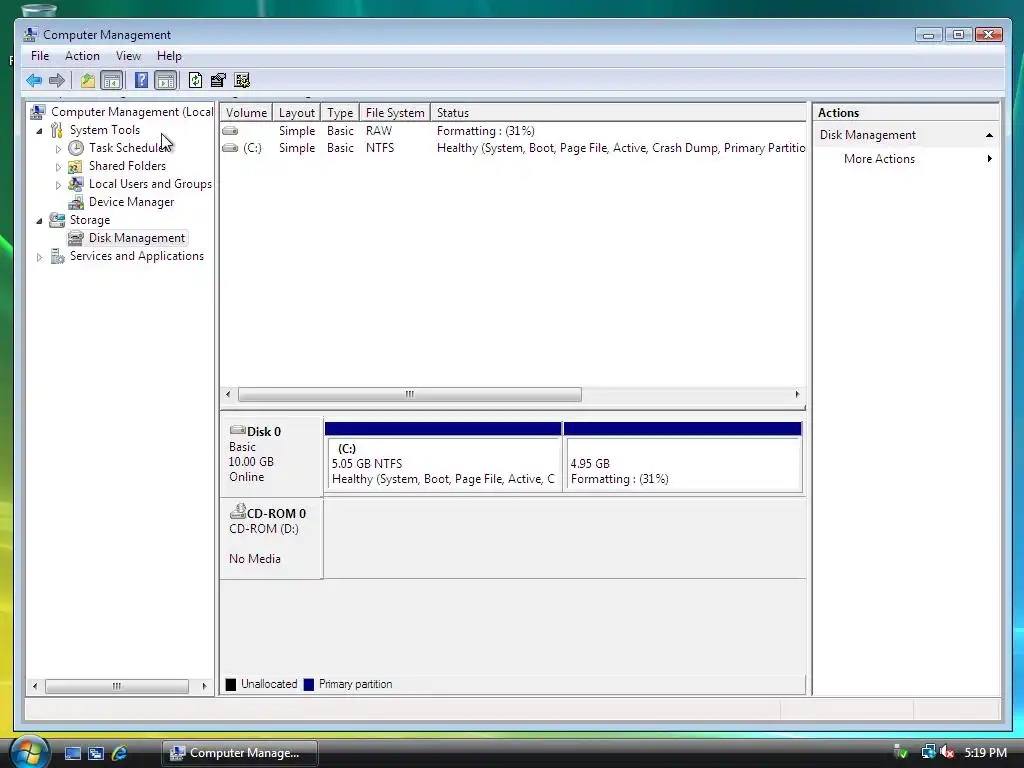Click the Up one level folder icon
1024x768 pixels.
tap(88, 80)
